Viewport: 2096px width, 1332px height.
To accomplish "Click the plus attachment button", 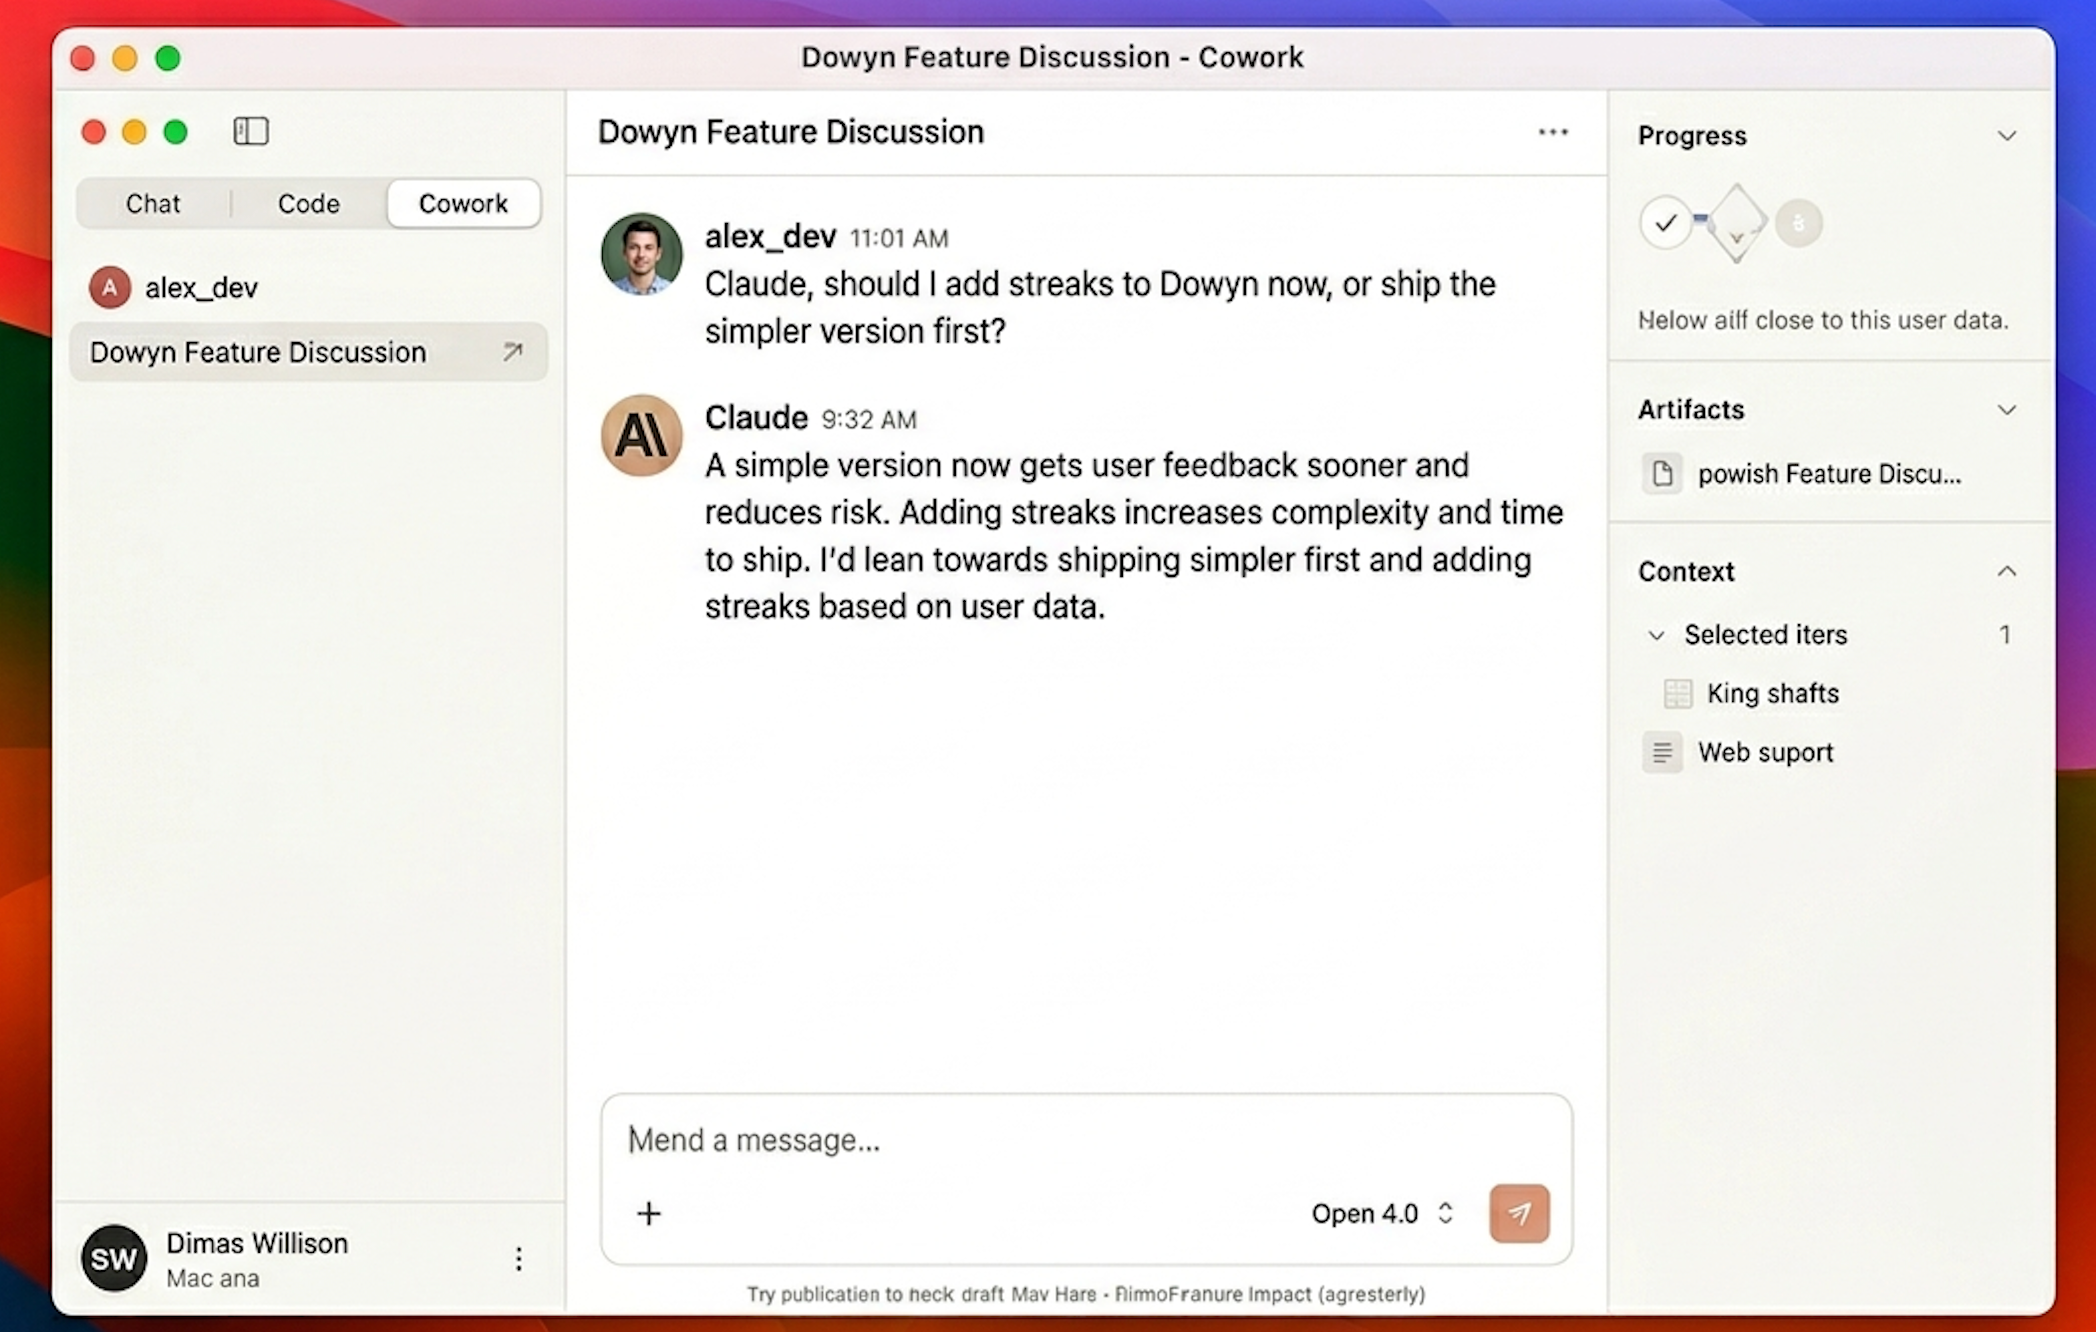I will [x=649, y=1213].
